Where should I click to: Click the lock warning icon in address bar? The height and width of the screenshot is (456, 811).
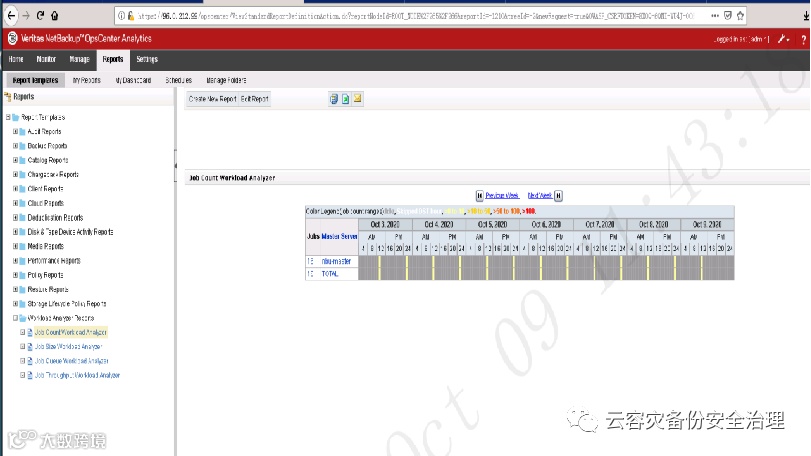tap(131, 16)
